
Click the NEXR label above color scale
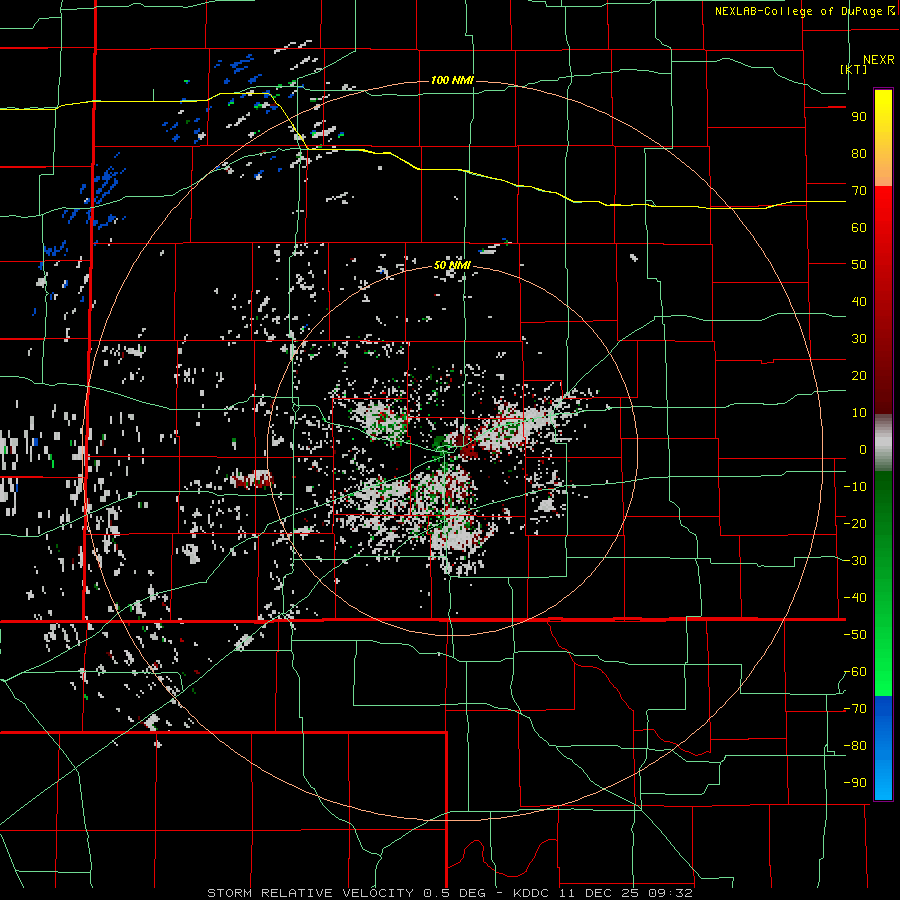pyautogui.click(x=879, y=60)
